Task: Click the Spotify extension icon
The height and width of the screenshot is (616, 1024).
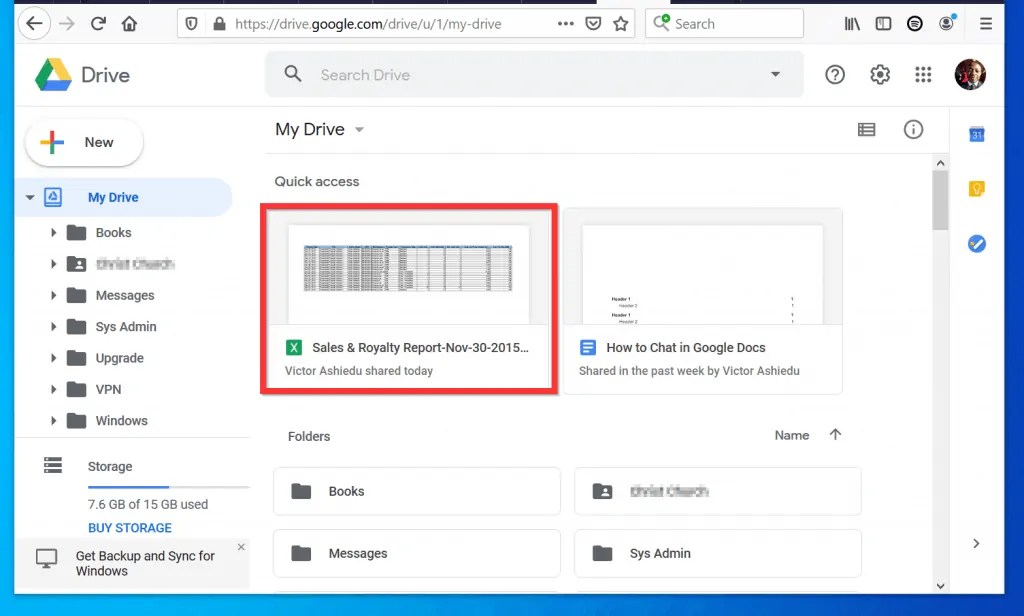Action: click(x=914, y=22)
